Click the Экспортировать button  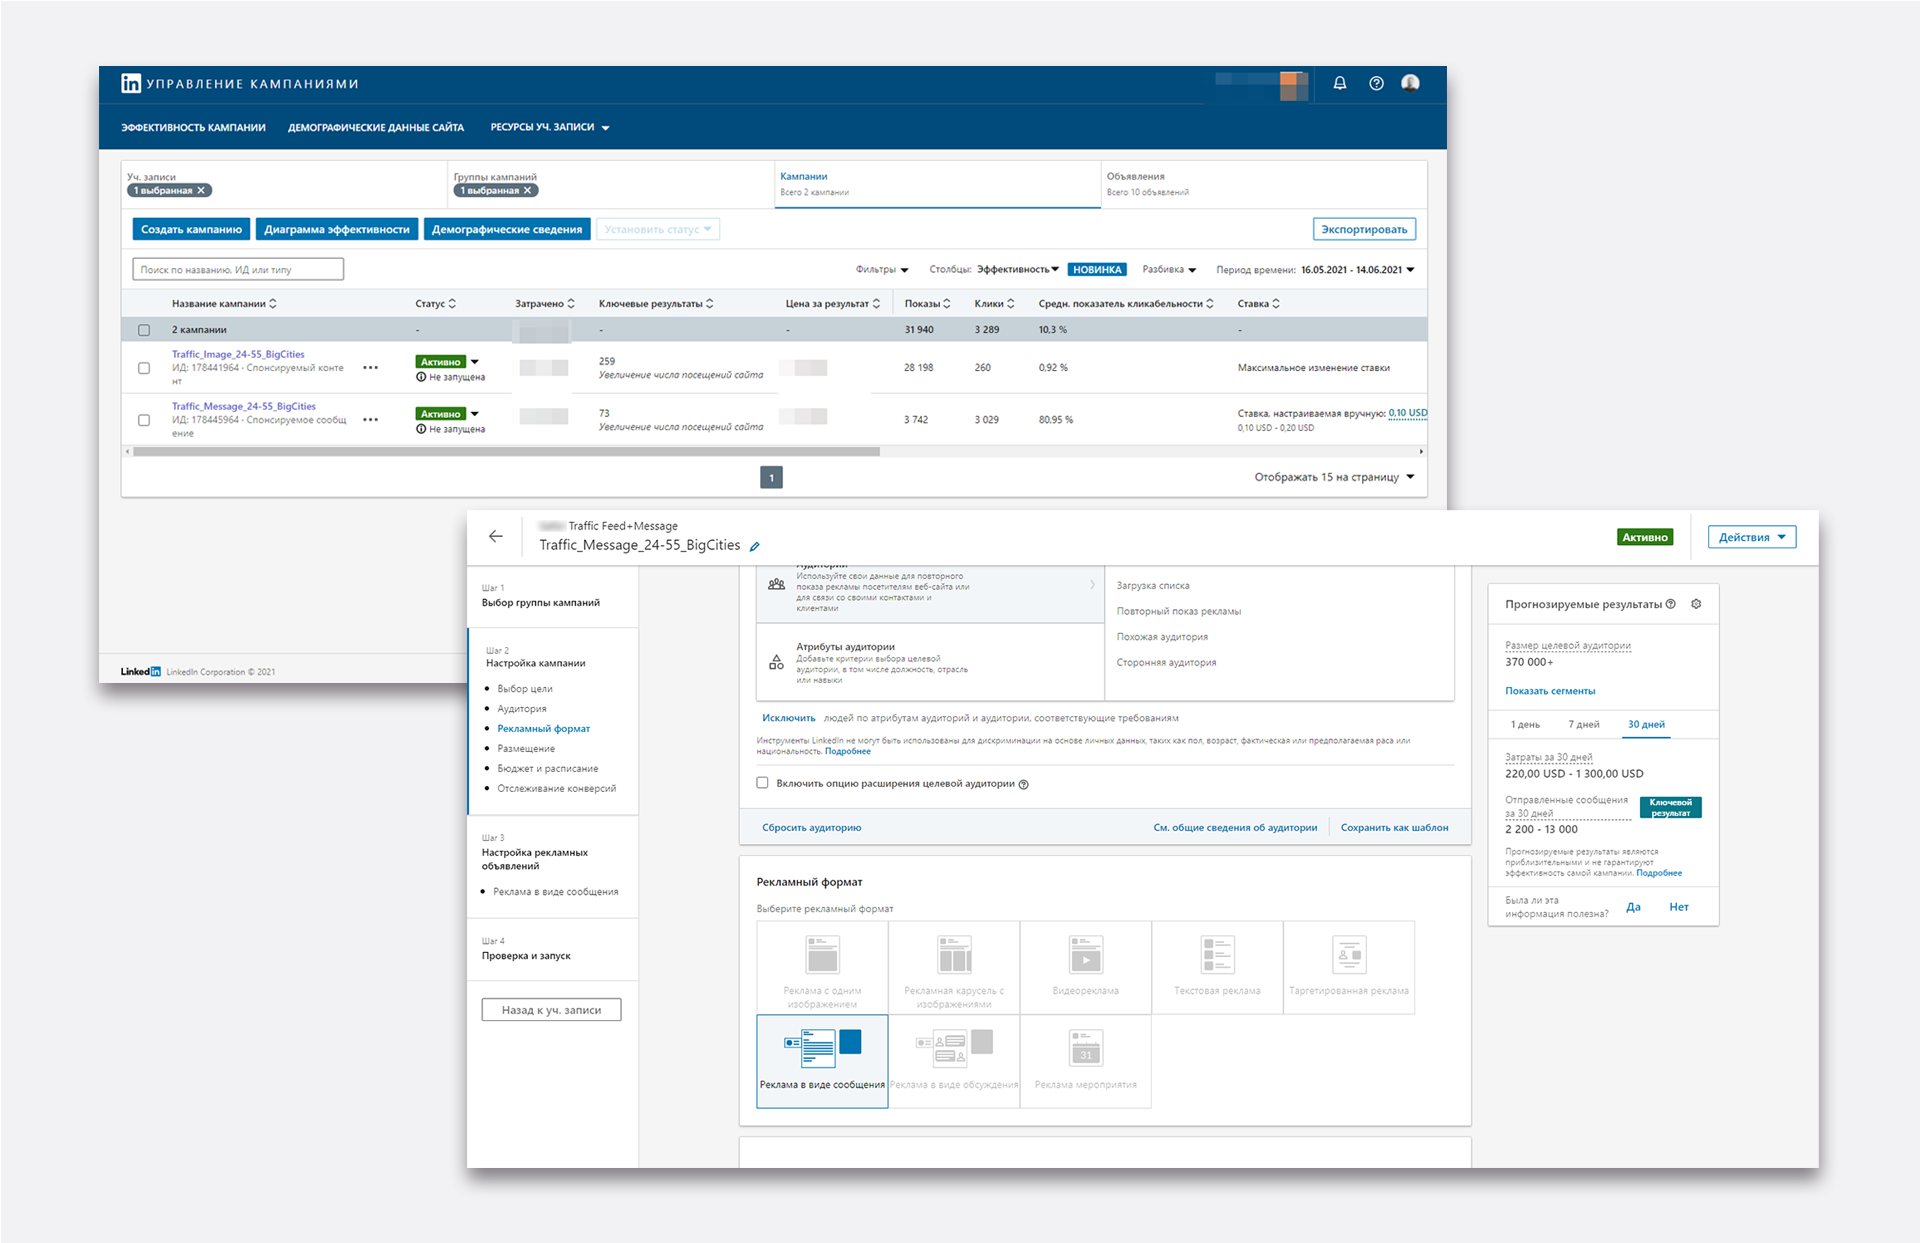1363,230
